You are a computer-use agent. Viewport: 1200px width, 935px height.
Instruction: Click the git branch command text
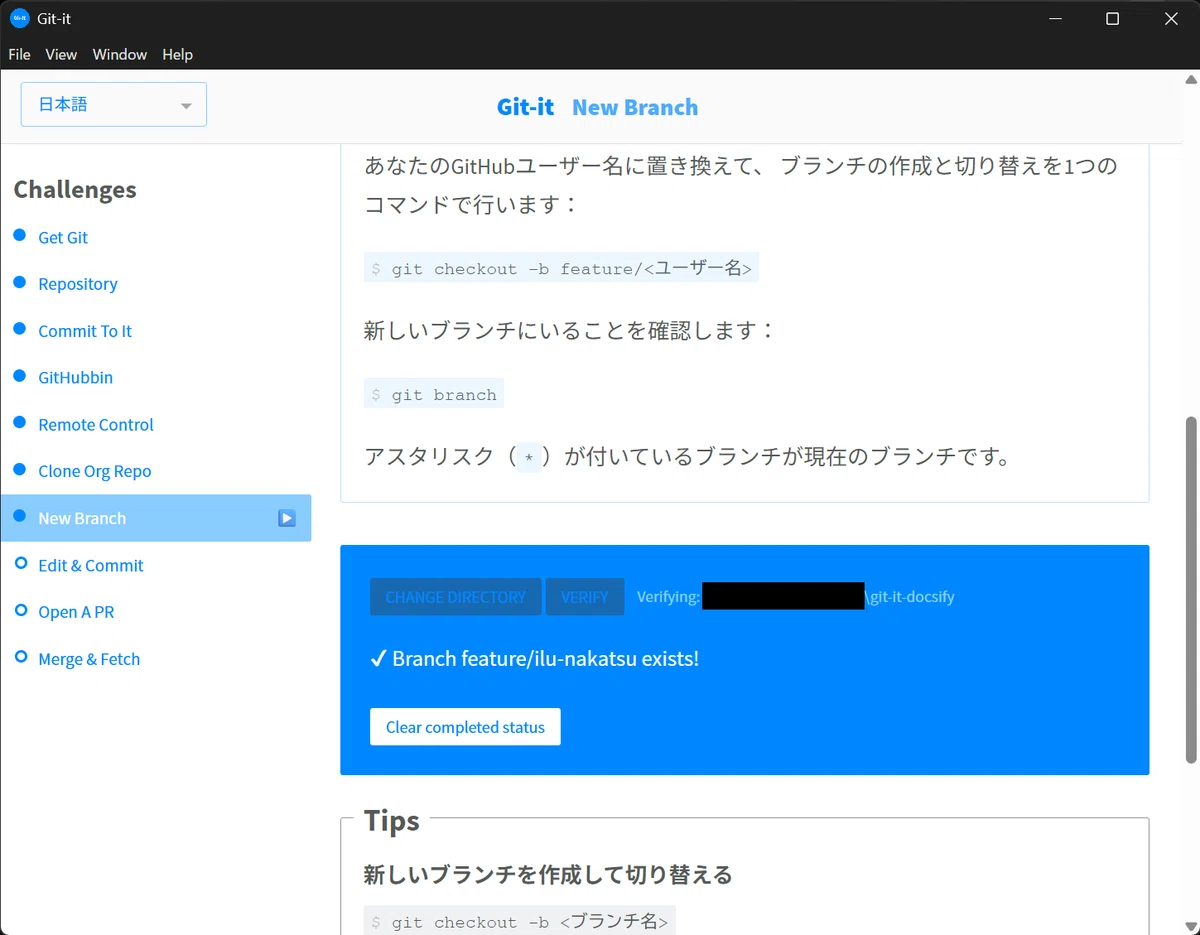point(434,394)
